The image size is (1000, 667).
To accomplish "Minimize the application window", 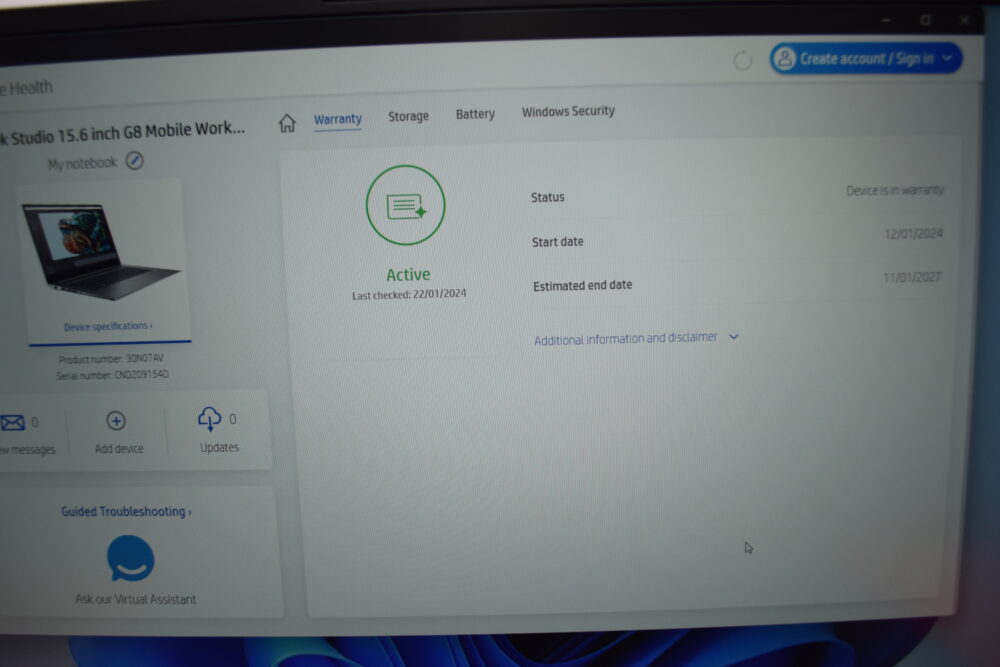I will pos(886,20).
